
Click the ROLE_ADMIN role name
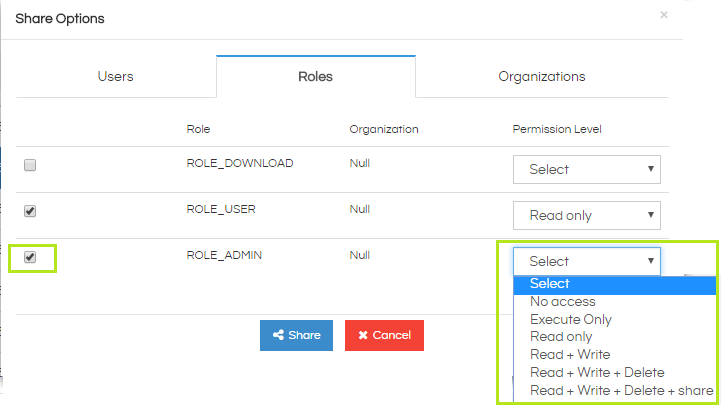coord(224,255)
